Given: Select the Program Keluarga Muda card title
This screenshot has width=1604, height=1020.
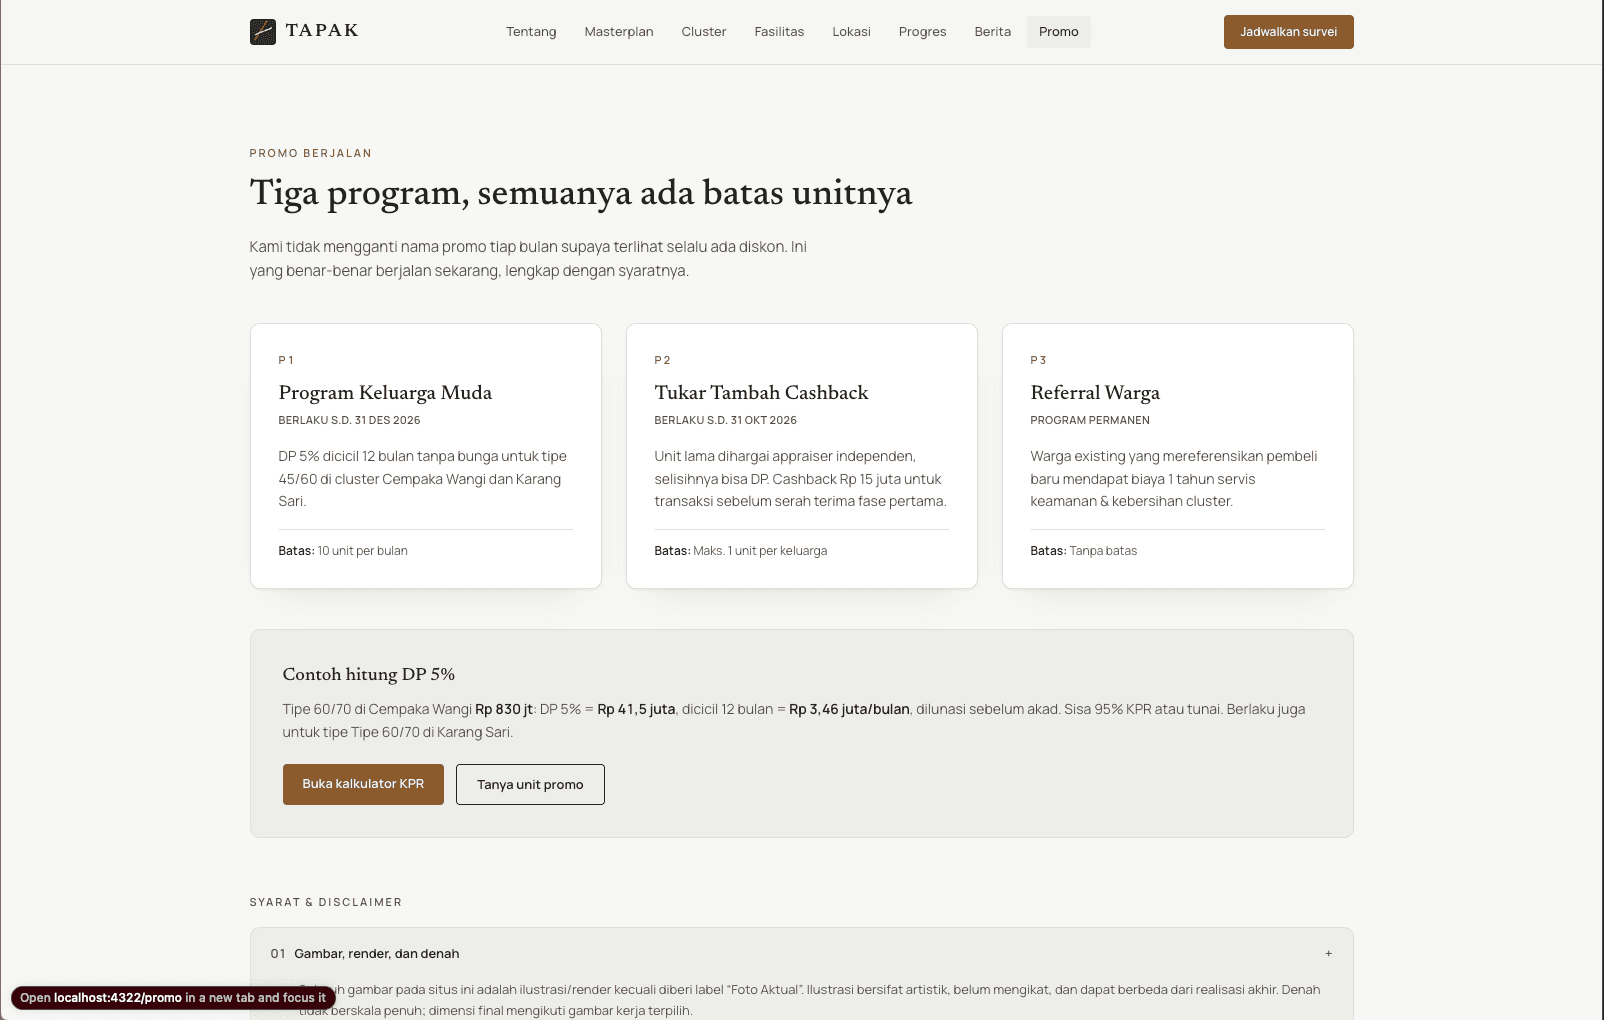Looking at the screenshot, I should tap(385, 392).
